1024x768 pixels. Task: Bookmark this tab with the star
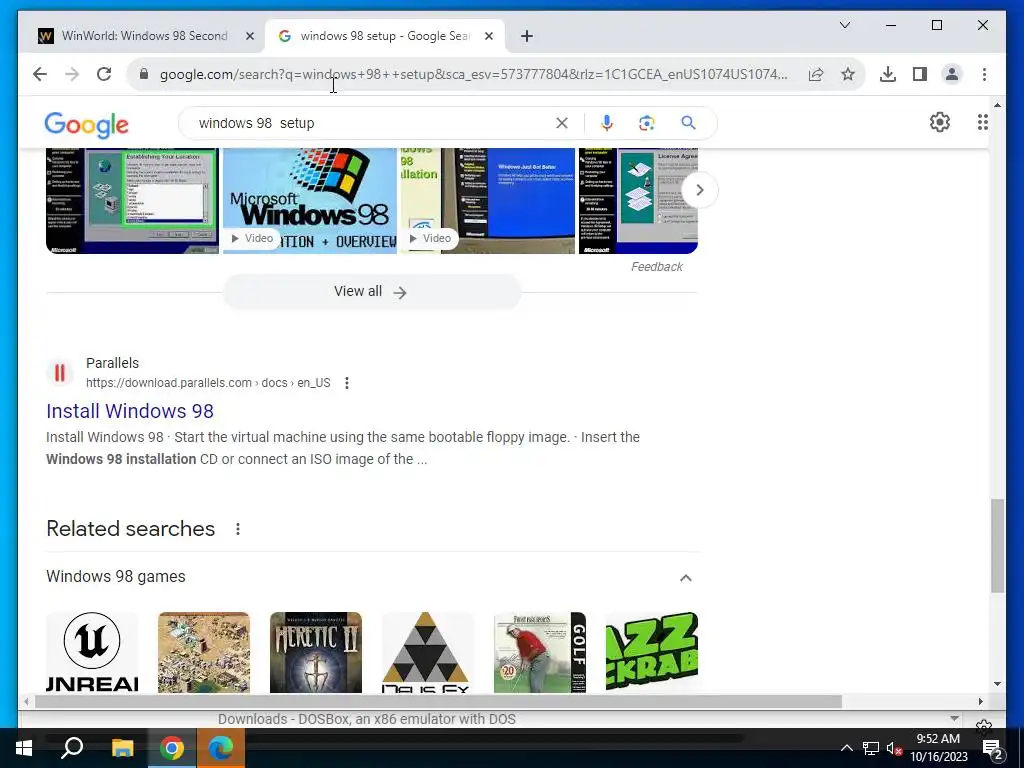(x=848, y=74)
